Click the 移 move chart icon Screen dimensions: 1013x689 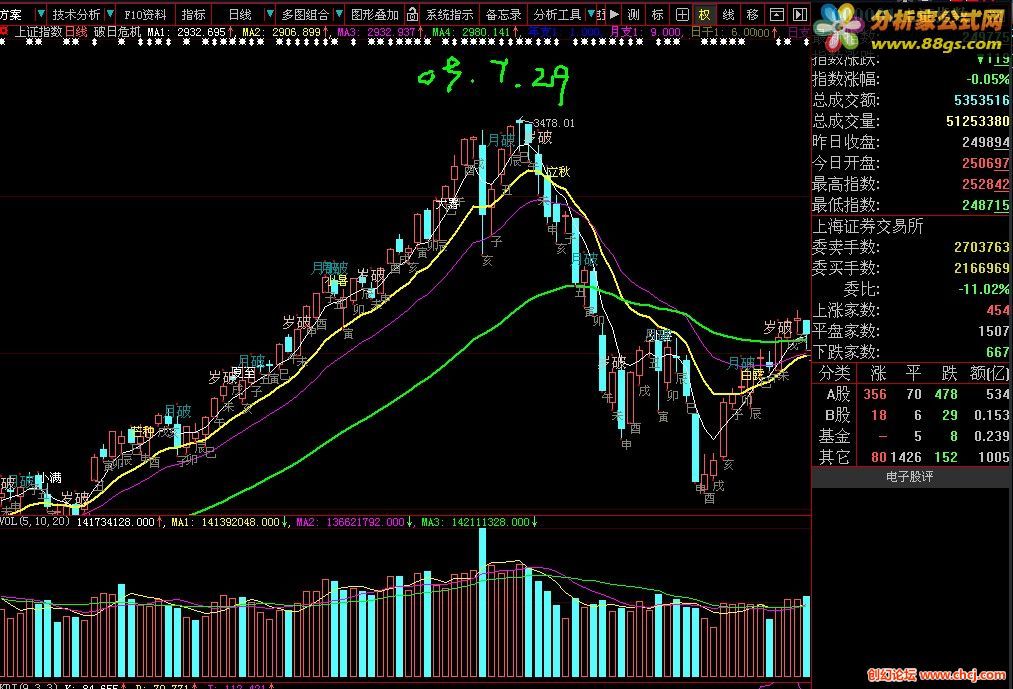(753, 14)
